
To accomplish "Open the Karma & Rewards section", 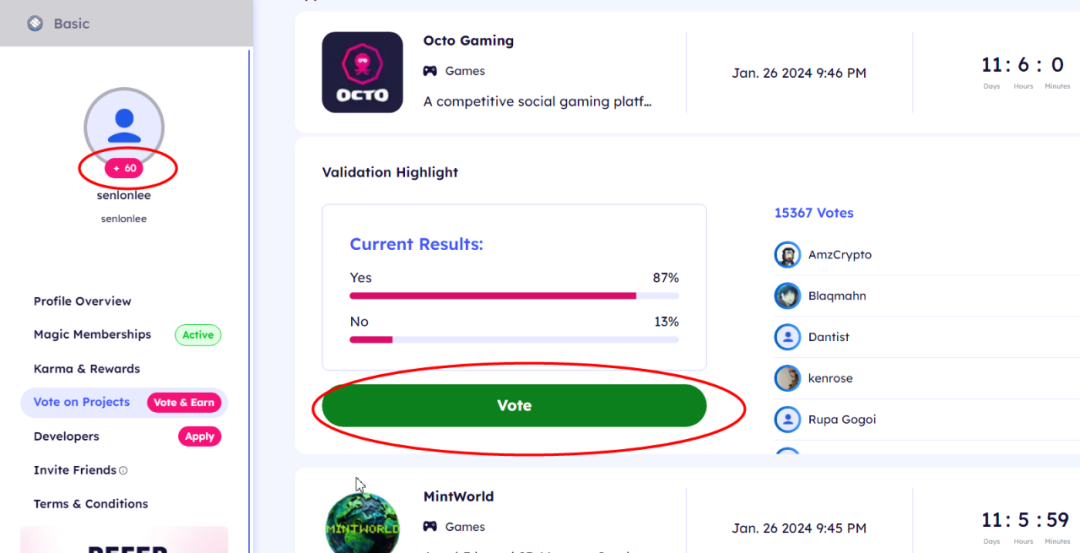I will [87, 369].
